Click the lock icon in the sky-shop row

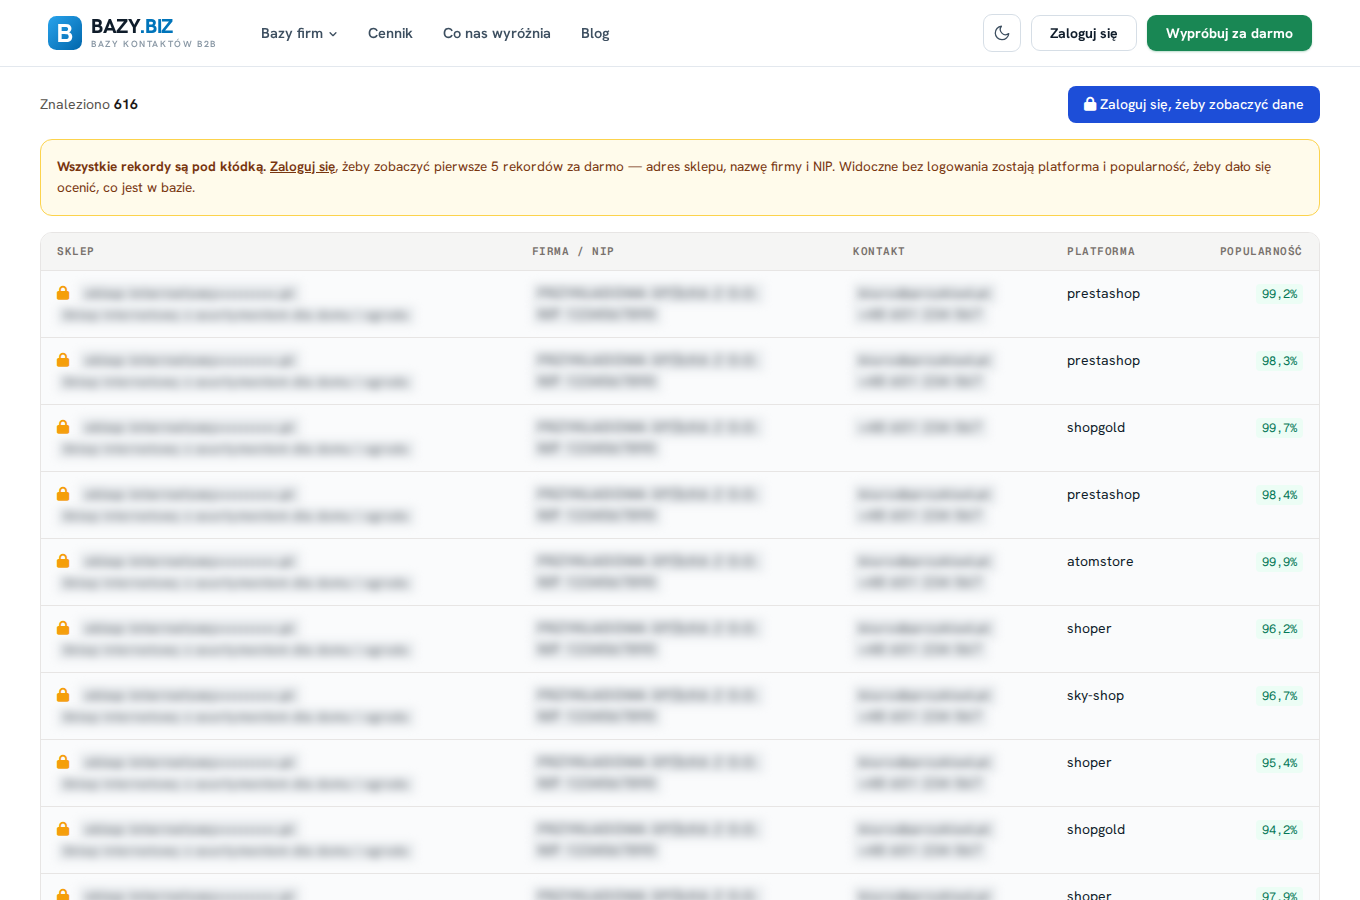click(x=63, y=695)
